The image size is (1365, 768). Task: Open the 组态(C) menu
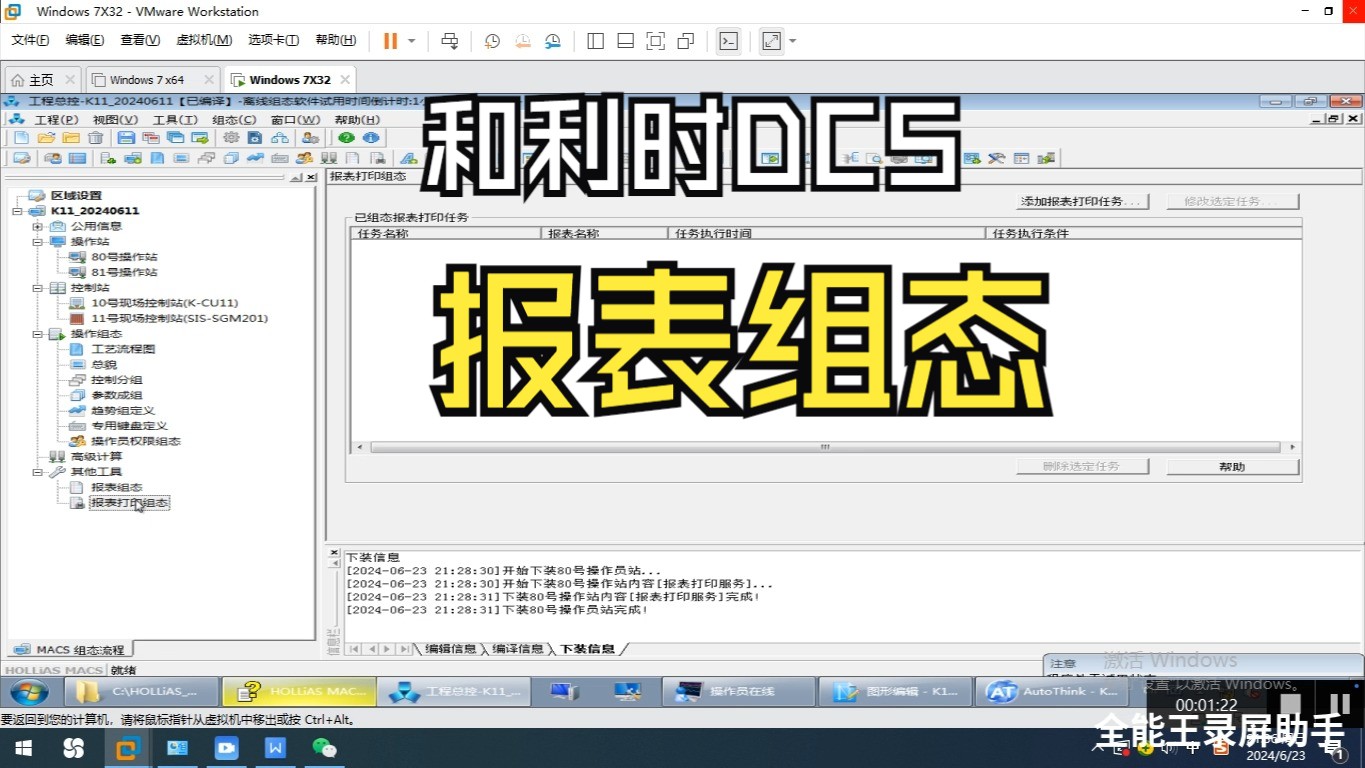[234, 120]
